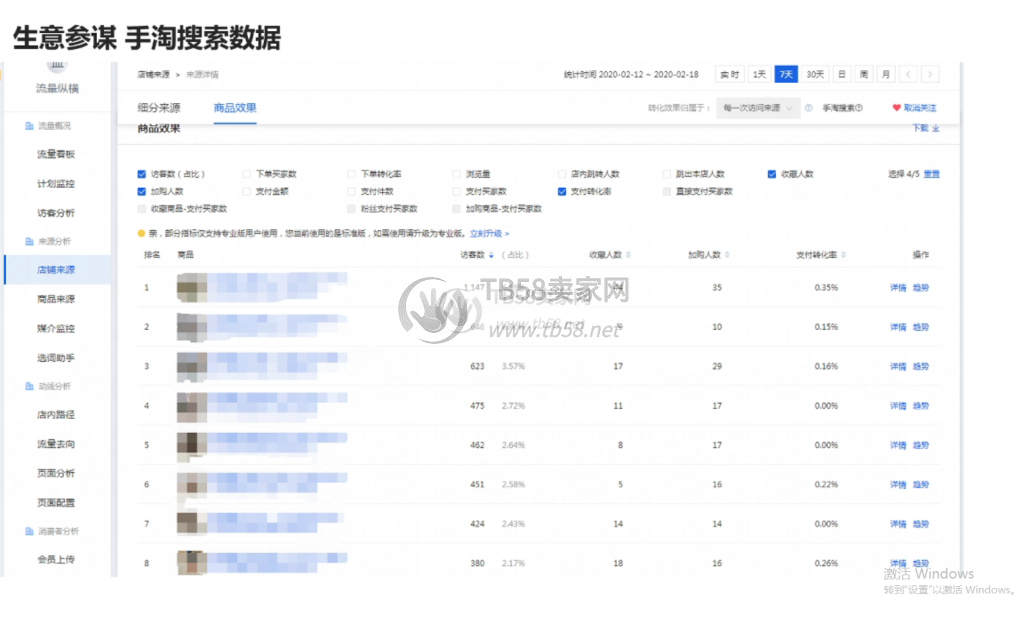Open 页面配置 in the sidebar

coord(56,503)
